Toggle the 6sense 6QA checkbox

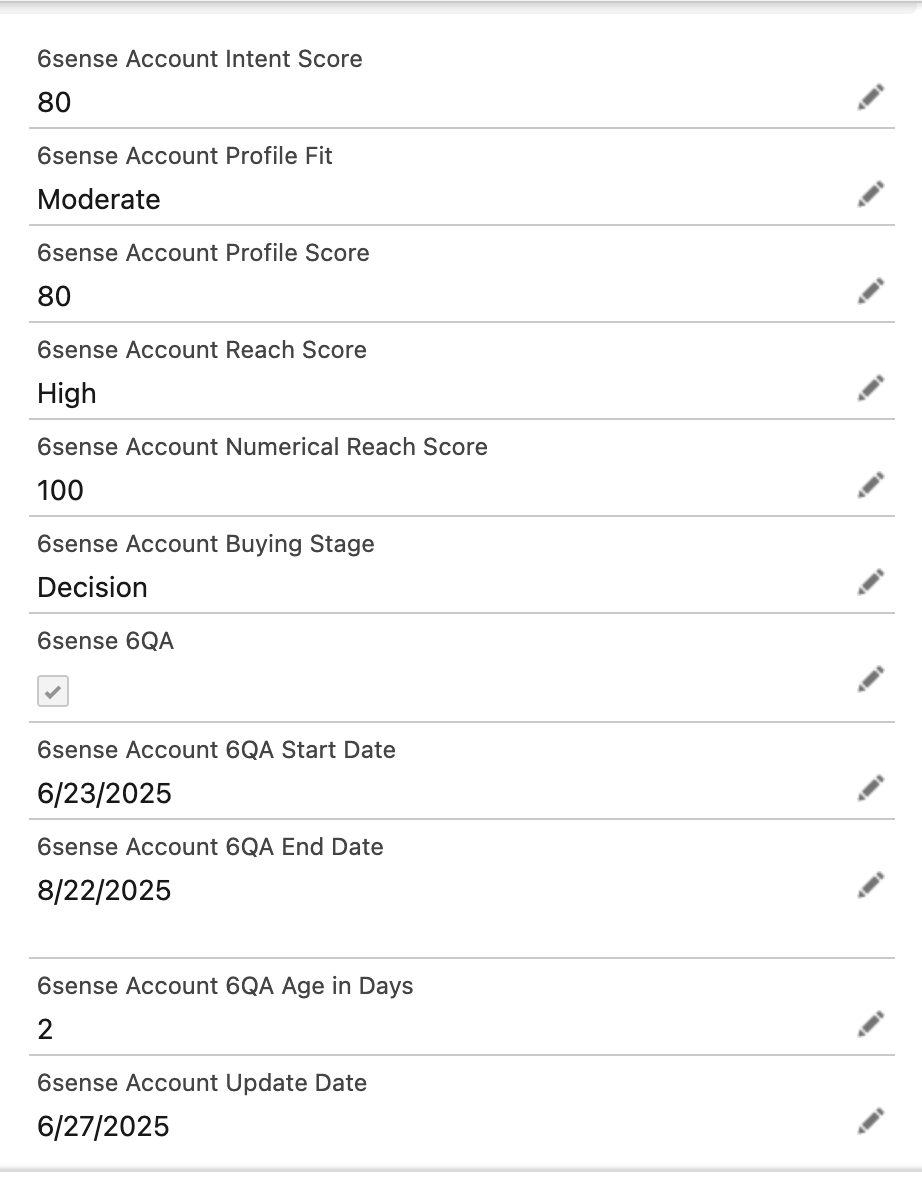[53, 691]
